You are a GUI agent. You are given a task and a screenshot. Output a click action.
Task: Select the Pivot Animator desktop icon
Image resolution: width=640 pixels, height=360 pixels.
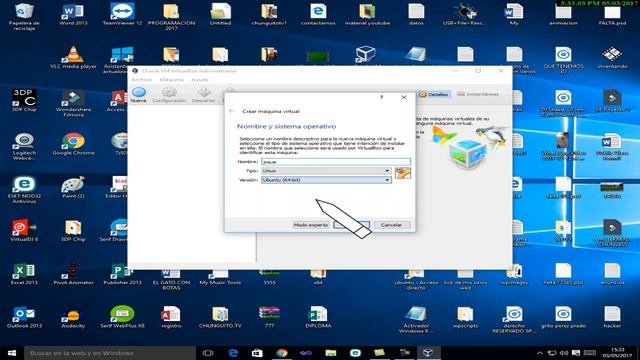pos(73,274)
